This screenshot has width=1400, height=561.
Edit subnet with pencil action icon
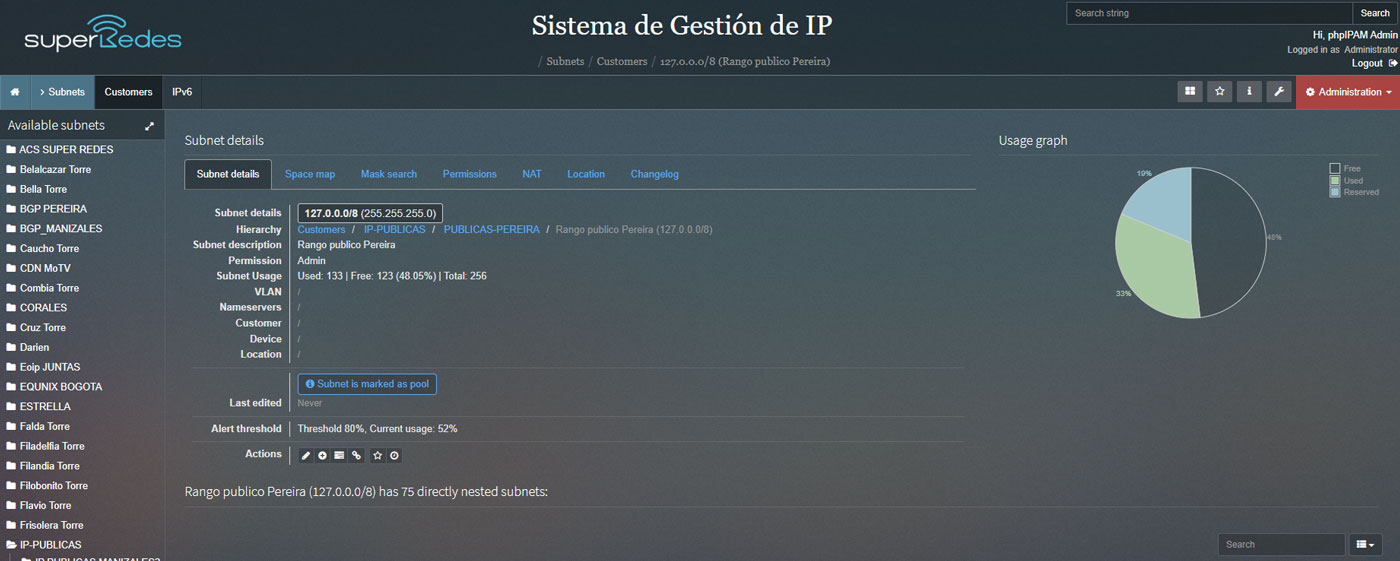coord(306,456)
